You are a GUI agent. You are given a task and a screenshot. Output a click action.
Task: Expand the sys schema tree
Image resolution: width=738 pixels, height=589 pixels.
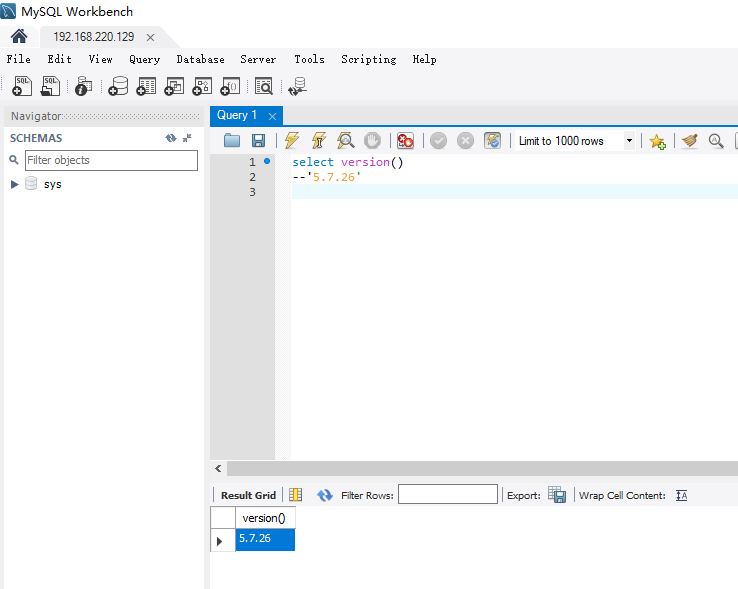15,184
